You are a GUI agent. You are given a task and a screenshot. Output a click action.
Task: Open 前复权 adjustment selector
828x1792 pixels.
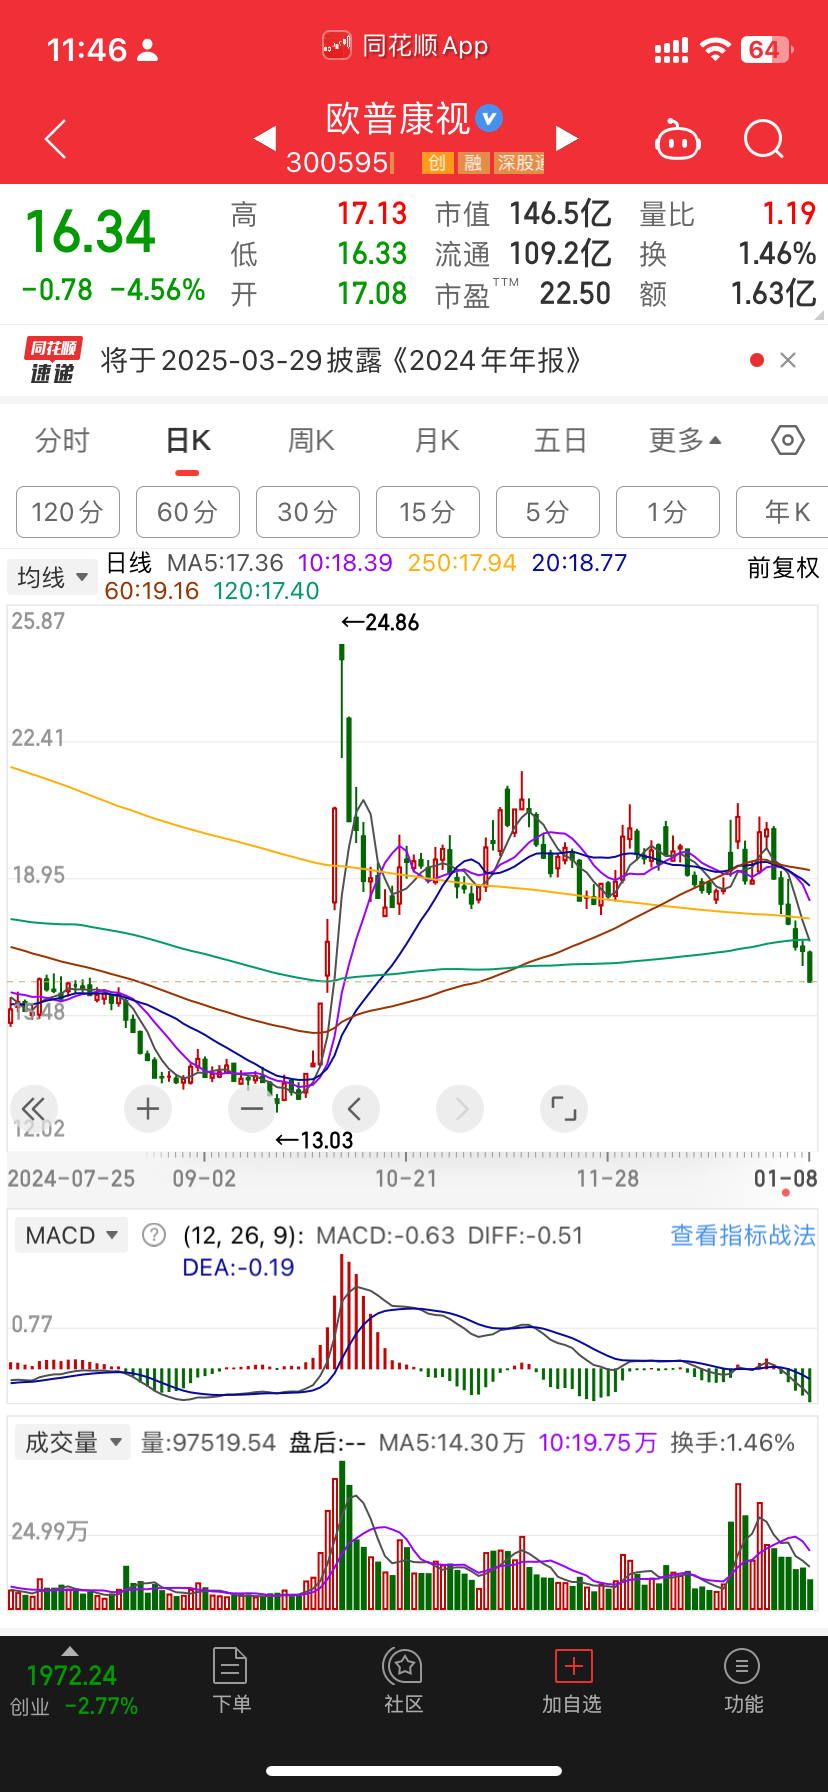point(783,568)
